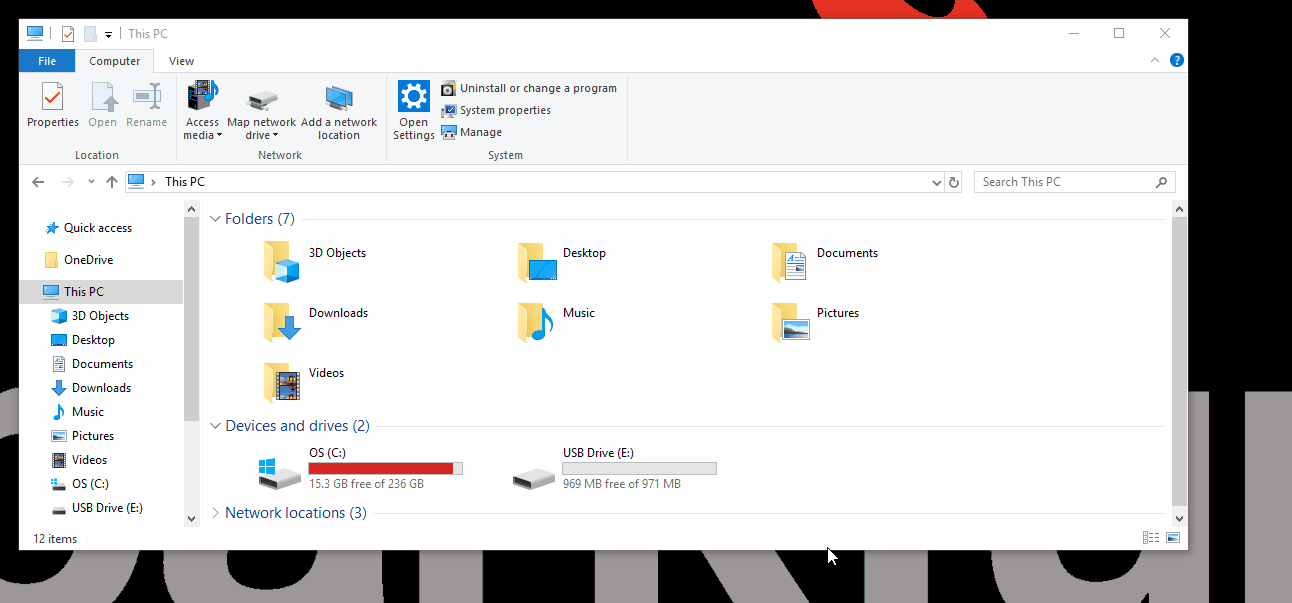Click Uninstall or change a program
Viewport: 1292px width, 603px height.
[x=537, y=88]
